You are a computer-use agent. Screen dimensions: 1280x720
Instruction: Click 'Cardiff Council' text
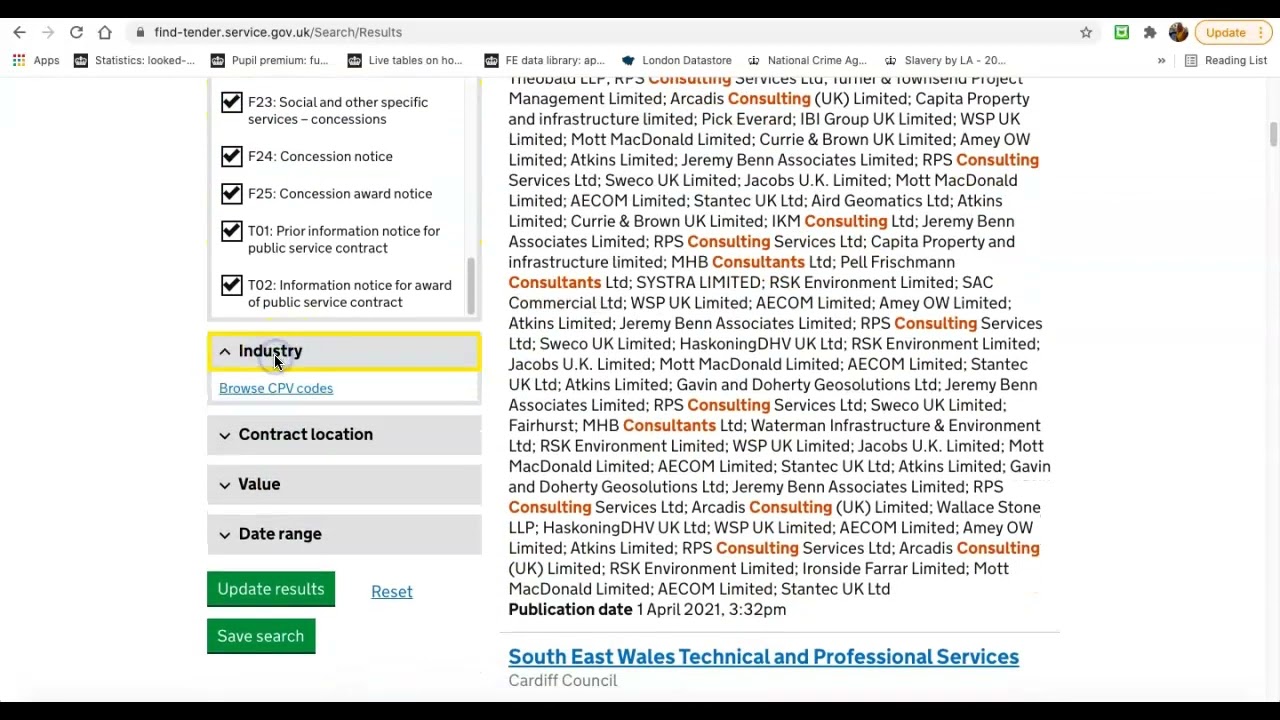coord(563,681)
